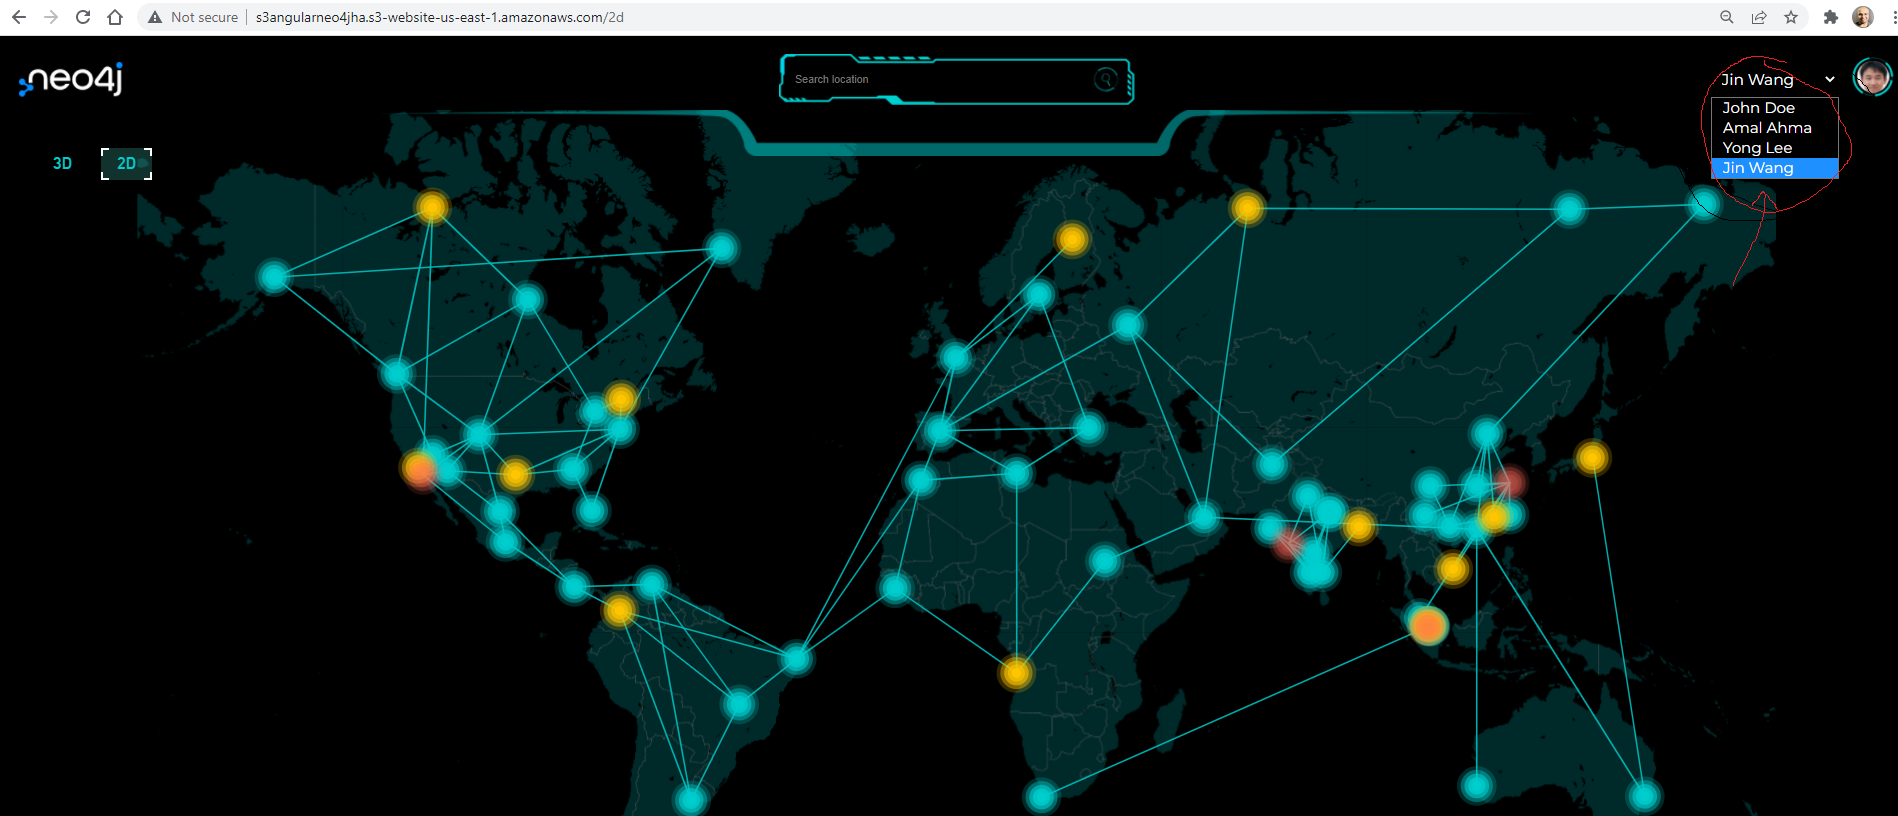Select the yellow node in northern Siberia
This screenshot has width=1898, height=816.
point(1247,208)
